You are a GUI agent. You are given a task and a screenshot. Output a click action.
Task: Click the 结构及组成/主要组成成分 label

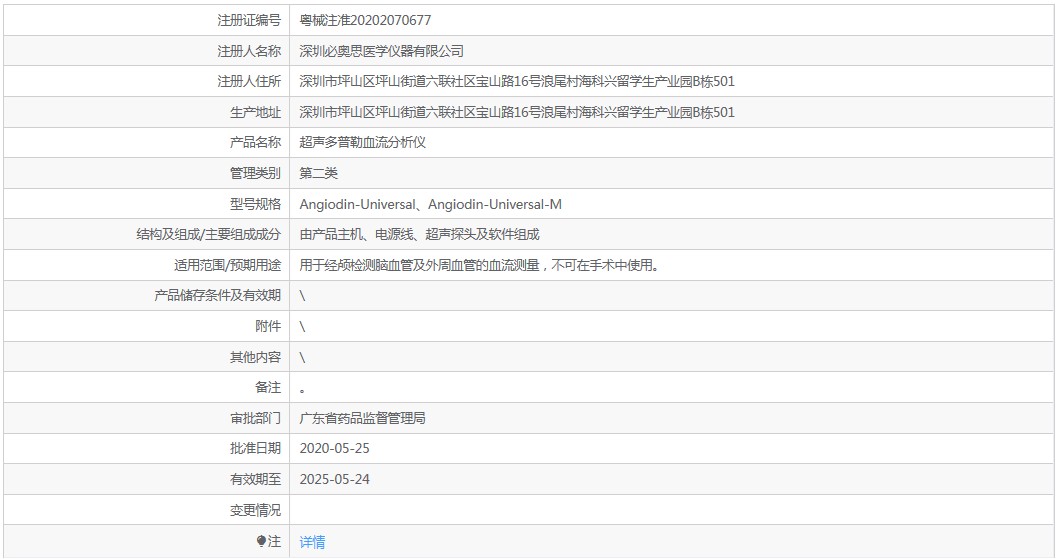(208, 235)
